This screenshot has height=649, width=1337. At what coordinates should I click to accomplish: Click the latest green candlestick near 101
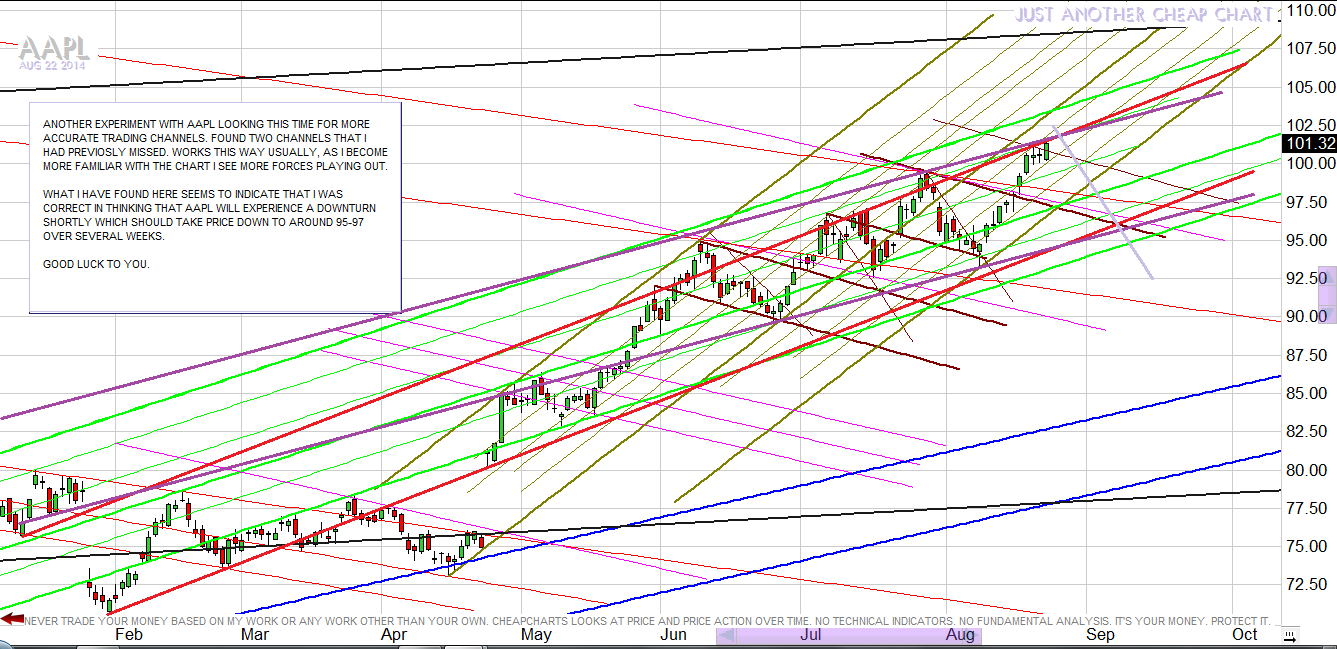[1046, 151]
